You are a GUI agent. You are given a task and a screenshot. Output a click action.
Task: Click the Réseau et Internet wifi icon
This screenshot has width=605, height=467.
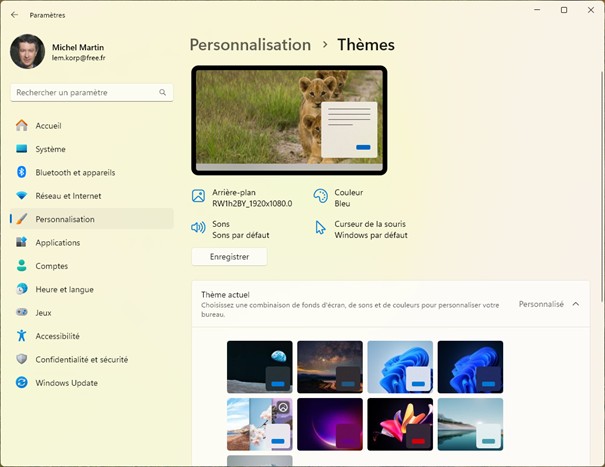(22, 195)
